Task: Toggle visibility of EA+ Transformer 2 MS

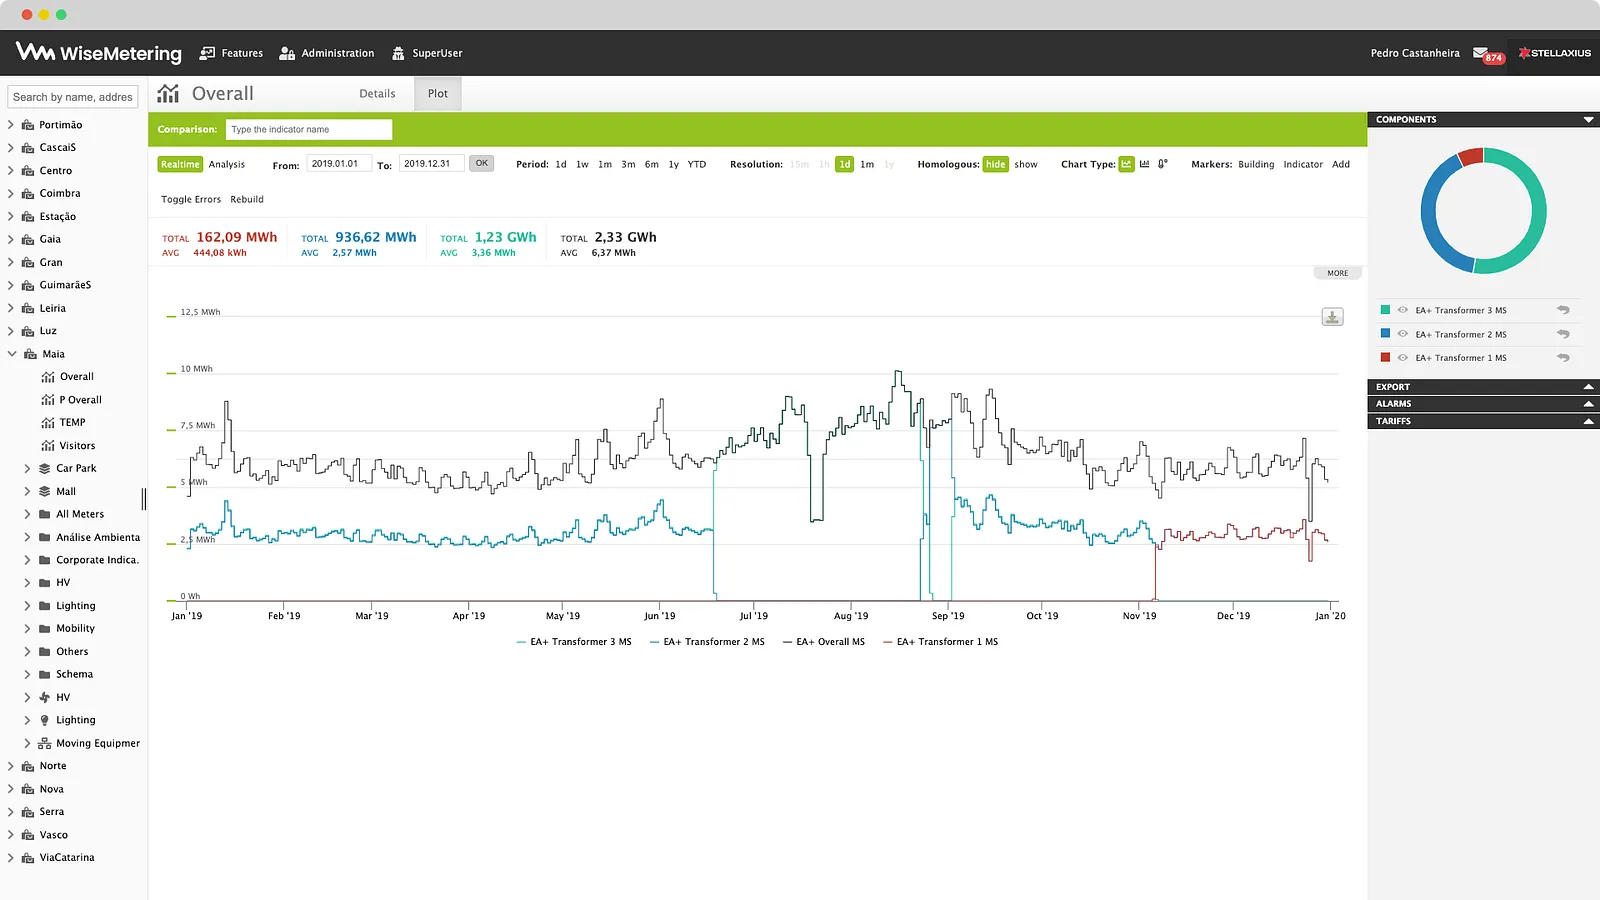Action: 1402,334
